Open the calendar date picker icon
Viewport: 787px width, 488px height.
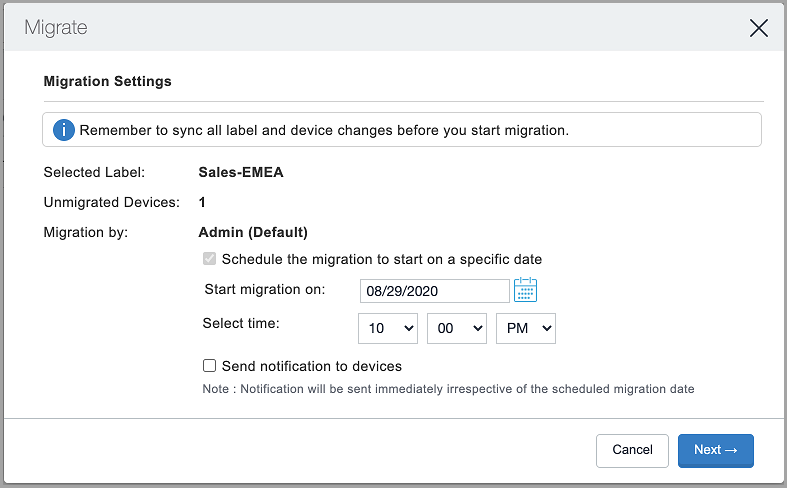526,290
